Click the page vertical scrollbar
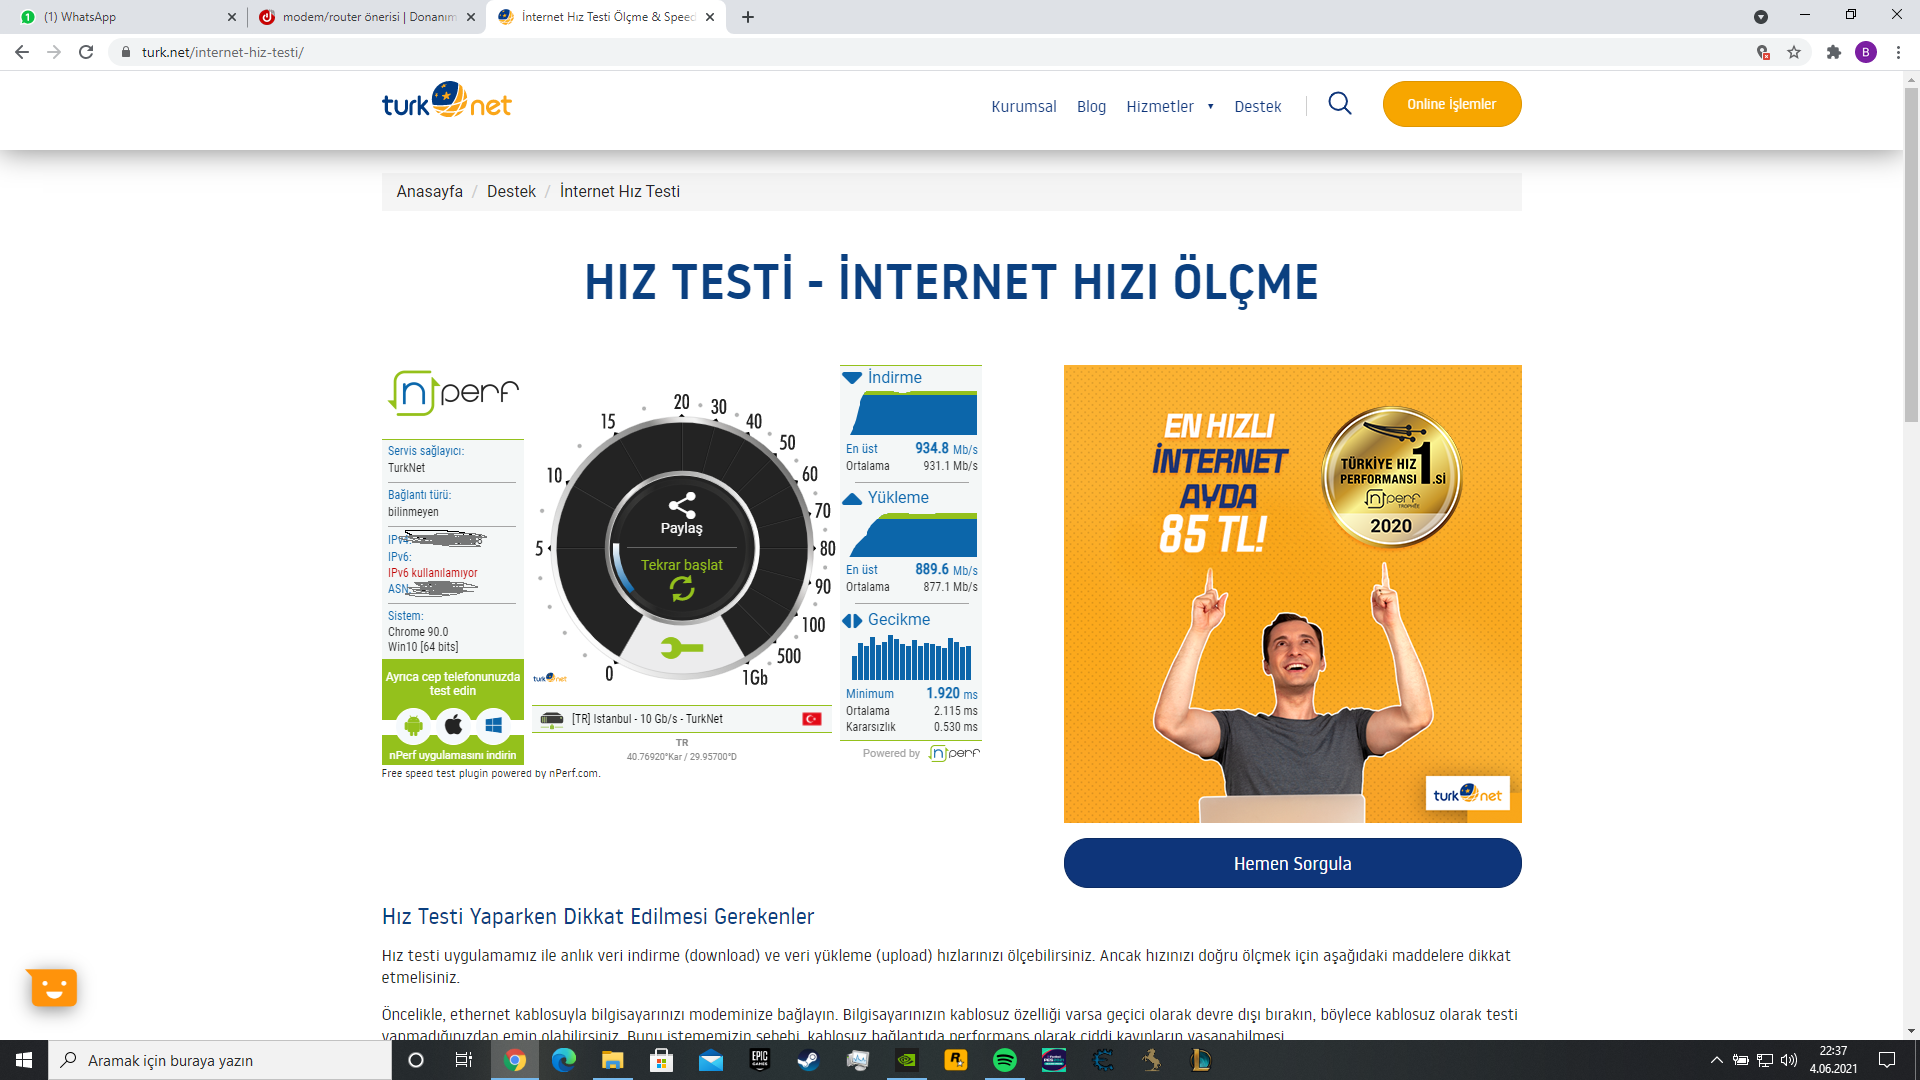Viewport: 1920px width, 1080px height. (1911, 255)
